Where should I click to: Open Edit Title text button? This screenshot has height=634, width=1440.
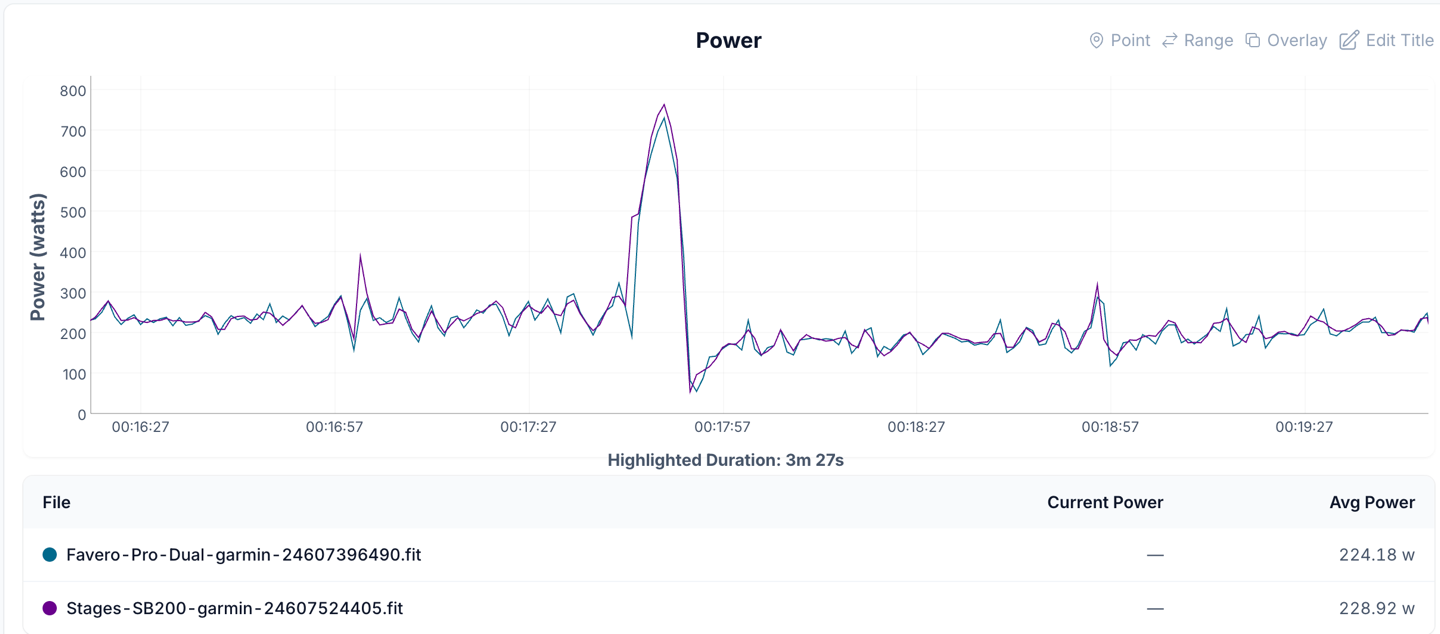click(1400, 40)
